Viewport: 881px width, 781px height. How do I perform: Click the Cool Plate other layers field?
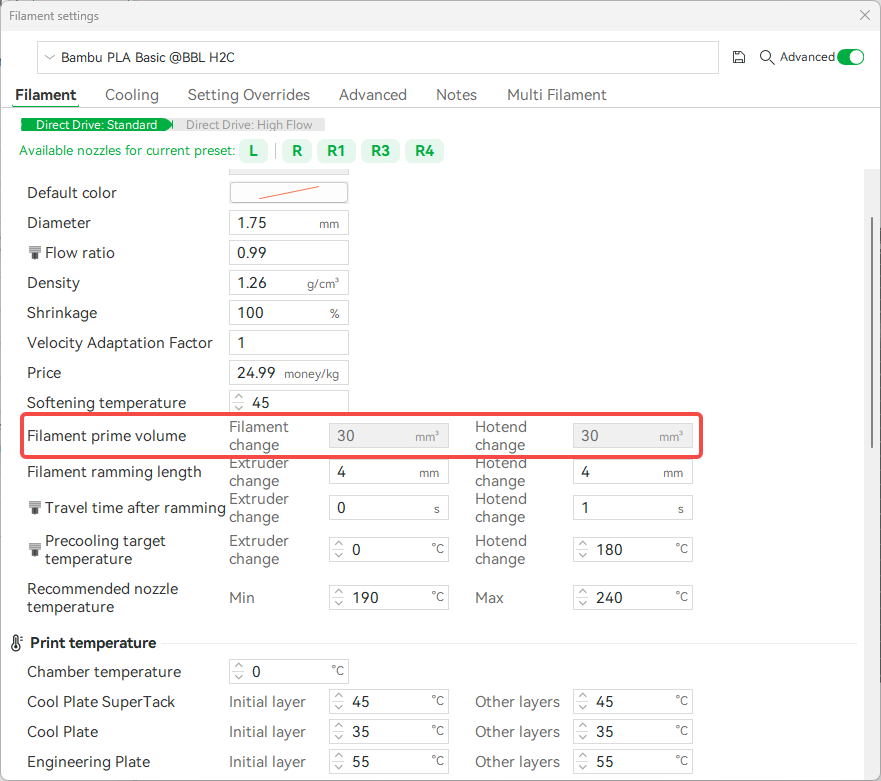tap(633, 732)
